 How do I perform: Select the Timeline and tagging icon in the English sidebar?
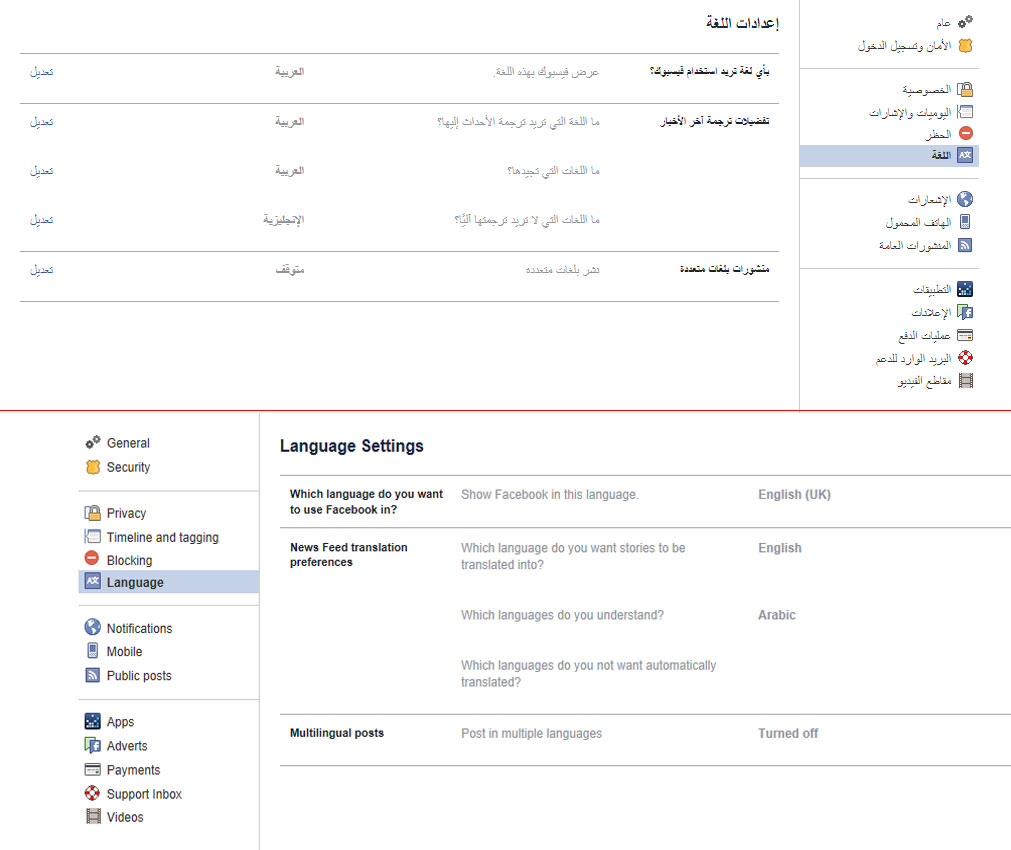93,537
